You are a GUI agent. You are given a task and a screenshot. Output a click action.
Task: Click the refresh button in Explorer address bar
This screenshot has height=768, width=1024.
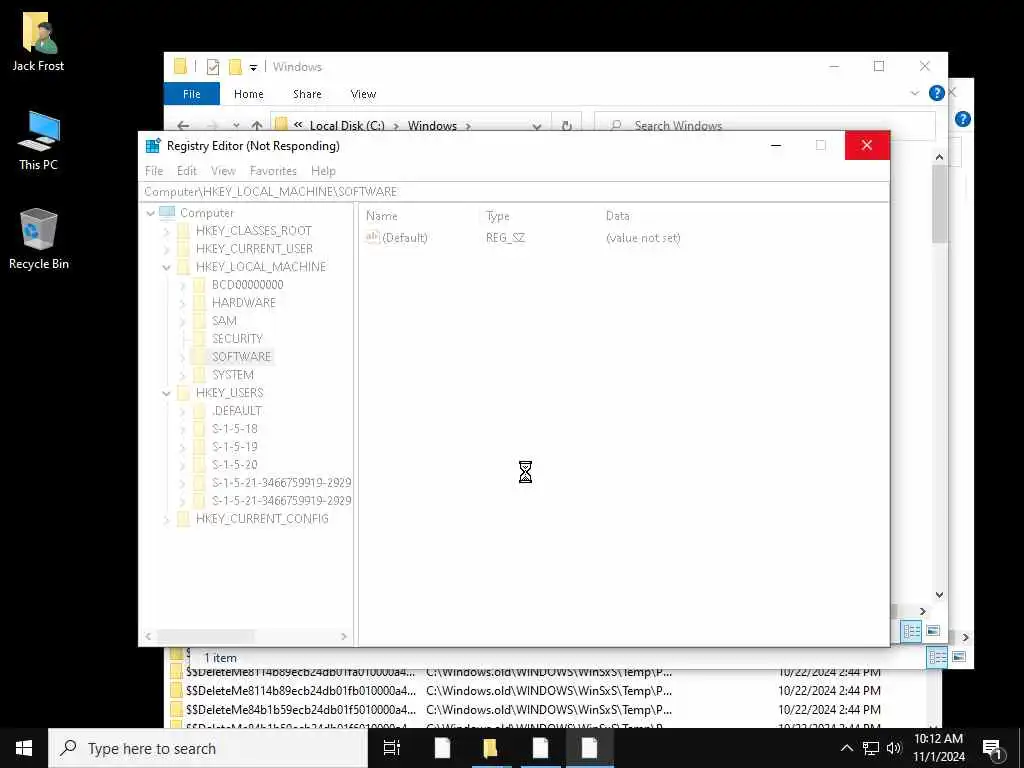567,125
